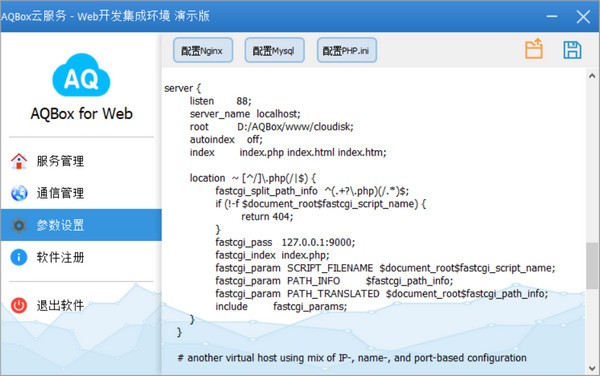600x376 pixels.
Task: Open 服务管理 in the sidebar
Action: pos(81,161)
